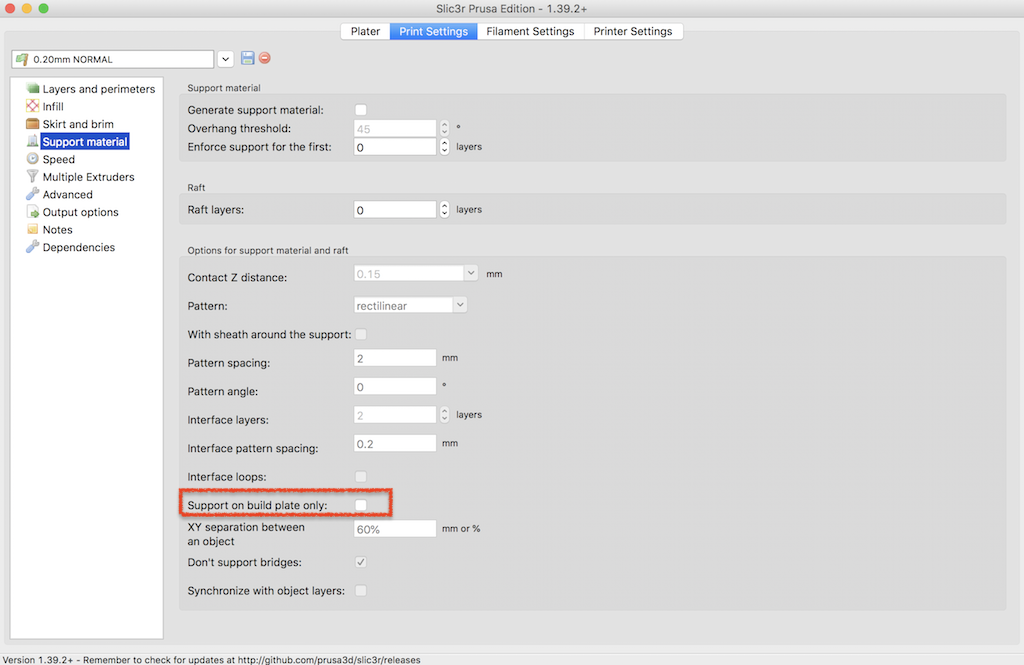Switch to the Filament Settings tab
This screenshot has width=1024, height=665.
point(530,31)
